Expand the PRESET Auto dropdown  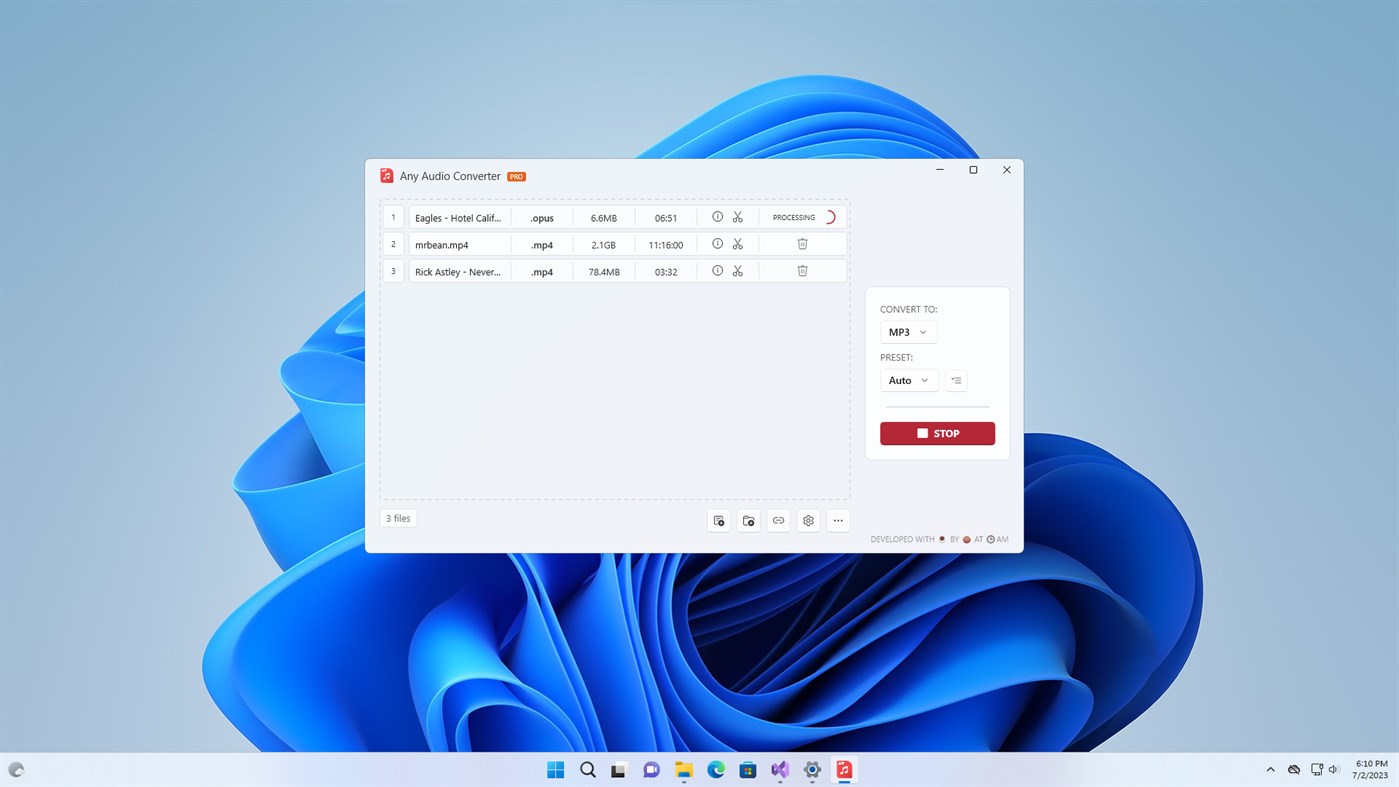point(907,380)
